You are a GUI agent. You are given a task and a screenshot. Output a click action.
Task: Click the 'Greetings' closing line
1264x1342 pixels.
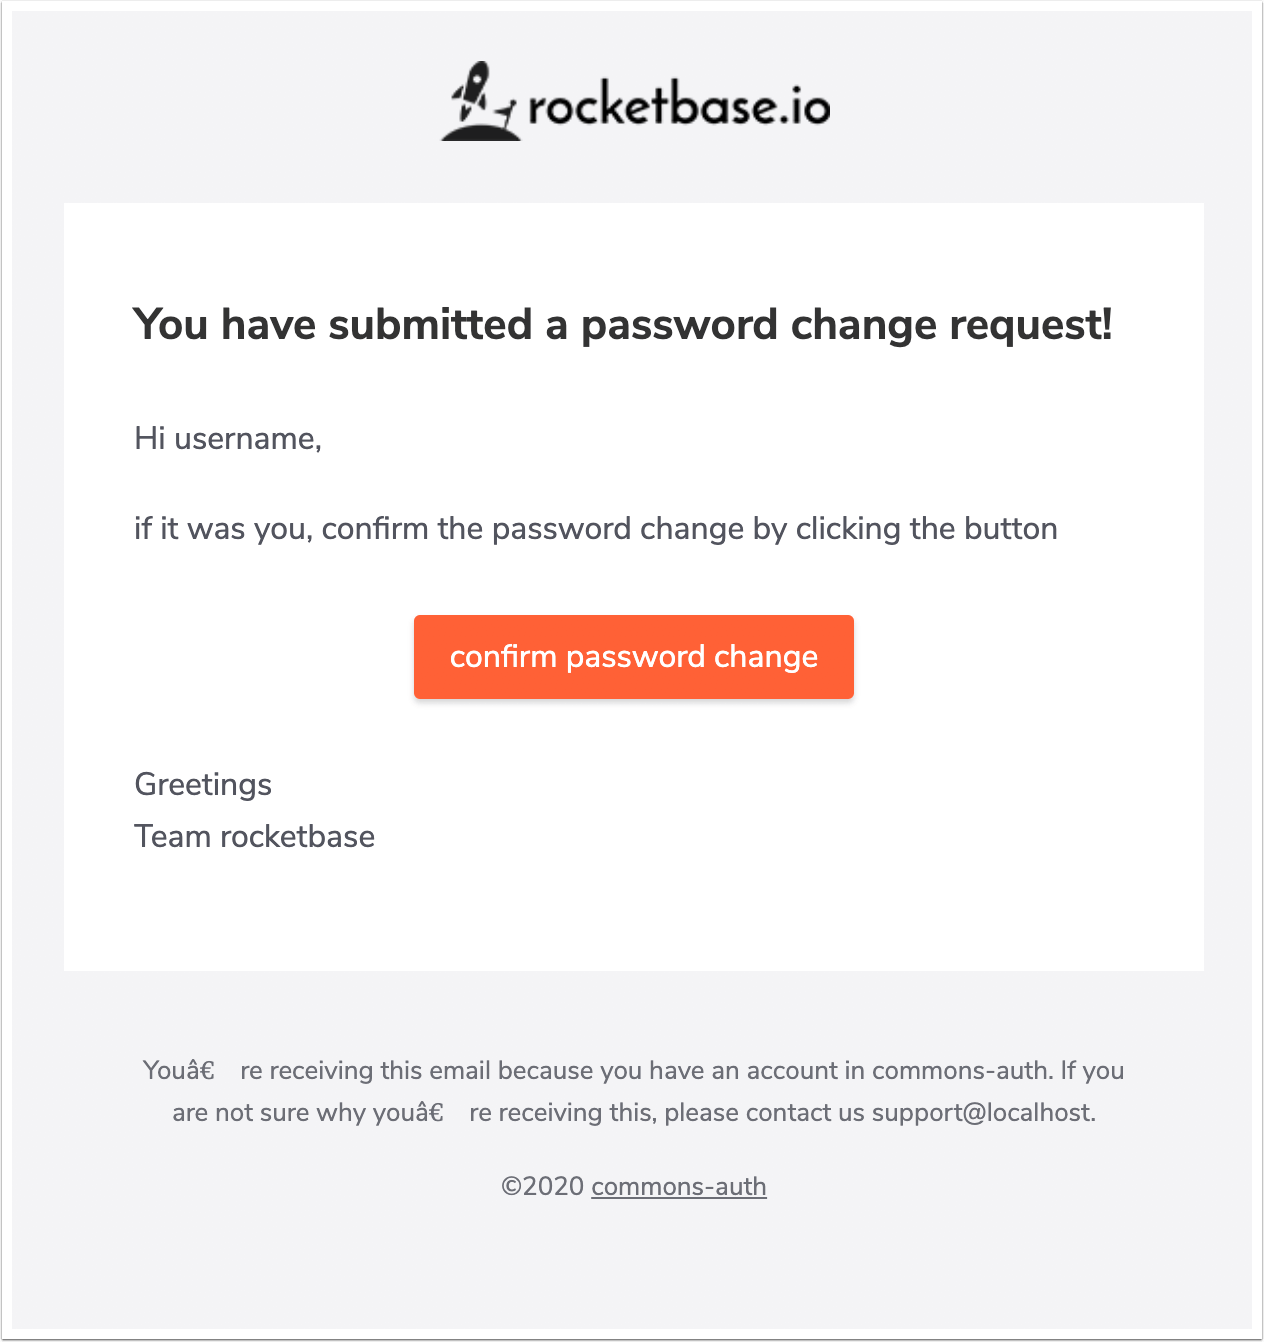pos(202,784)
